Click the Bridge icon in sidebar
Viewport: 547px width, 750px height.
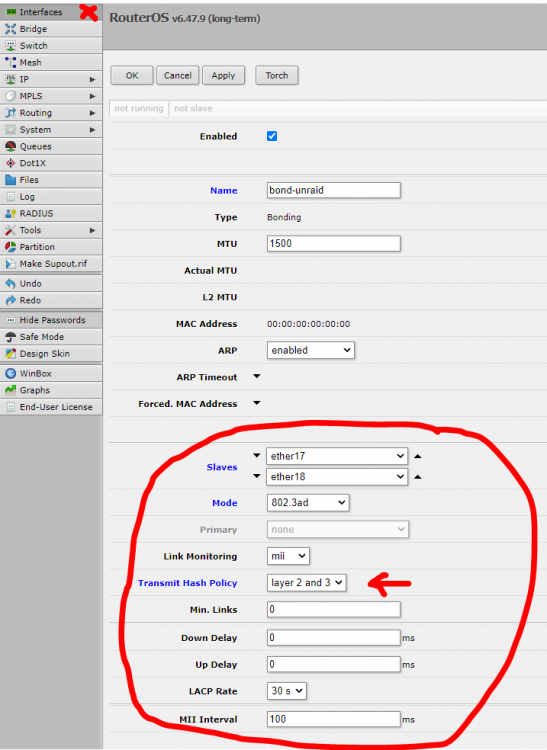pyautogui.click(x=11, y=29)
